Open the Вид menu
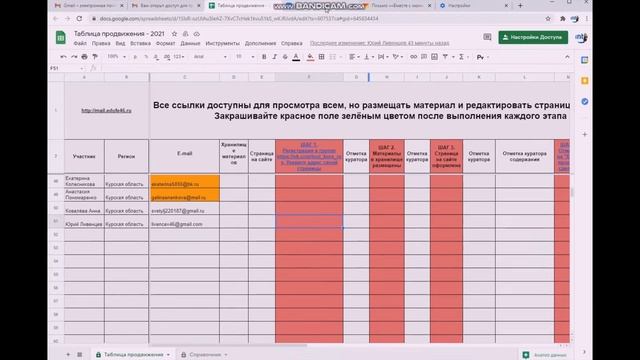This screenshot has height=360, width=640. (x=120, y=43)
